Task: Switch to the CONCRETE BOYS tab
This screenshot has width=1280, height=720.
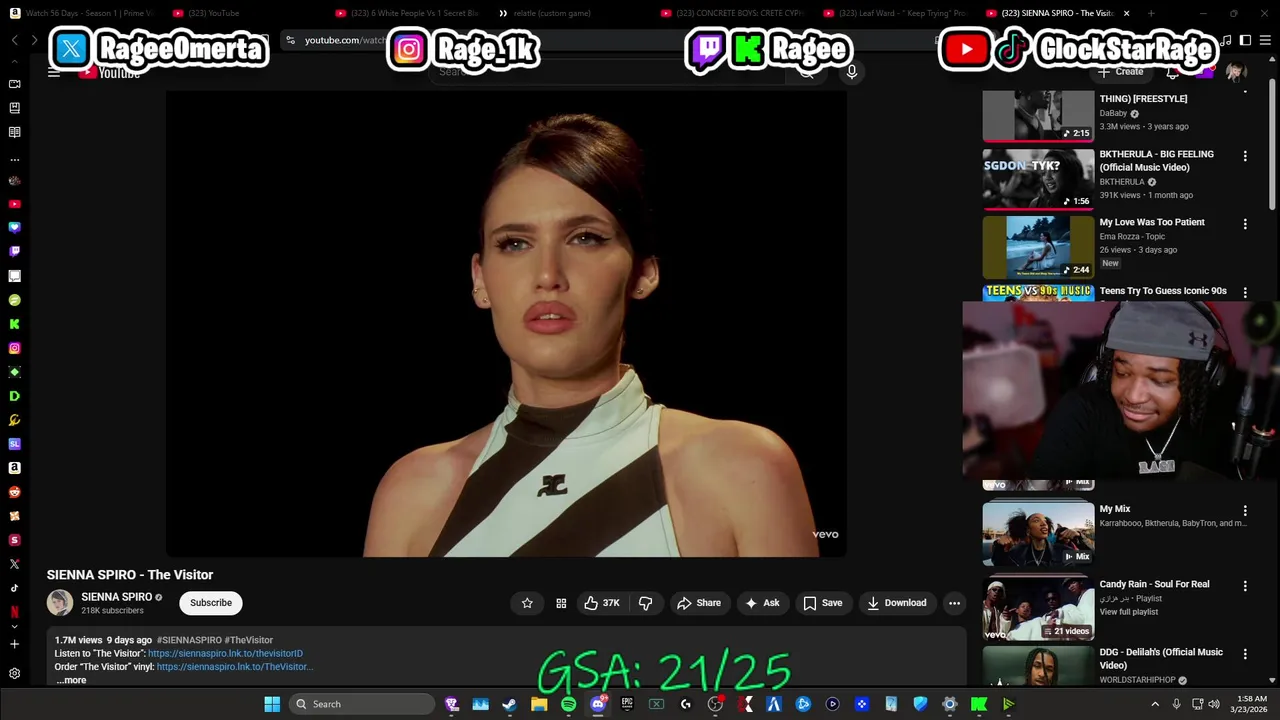Action: 735,13
